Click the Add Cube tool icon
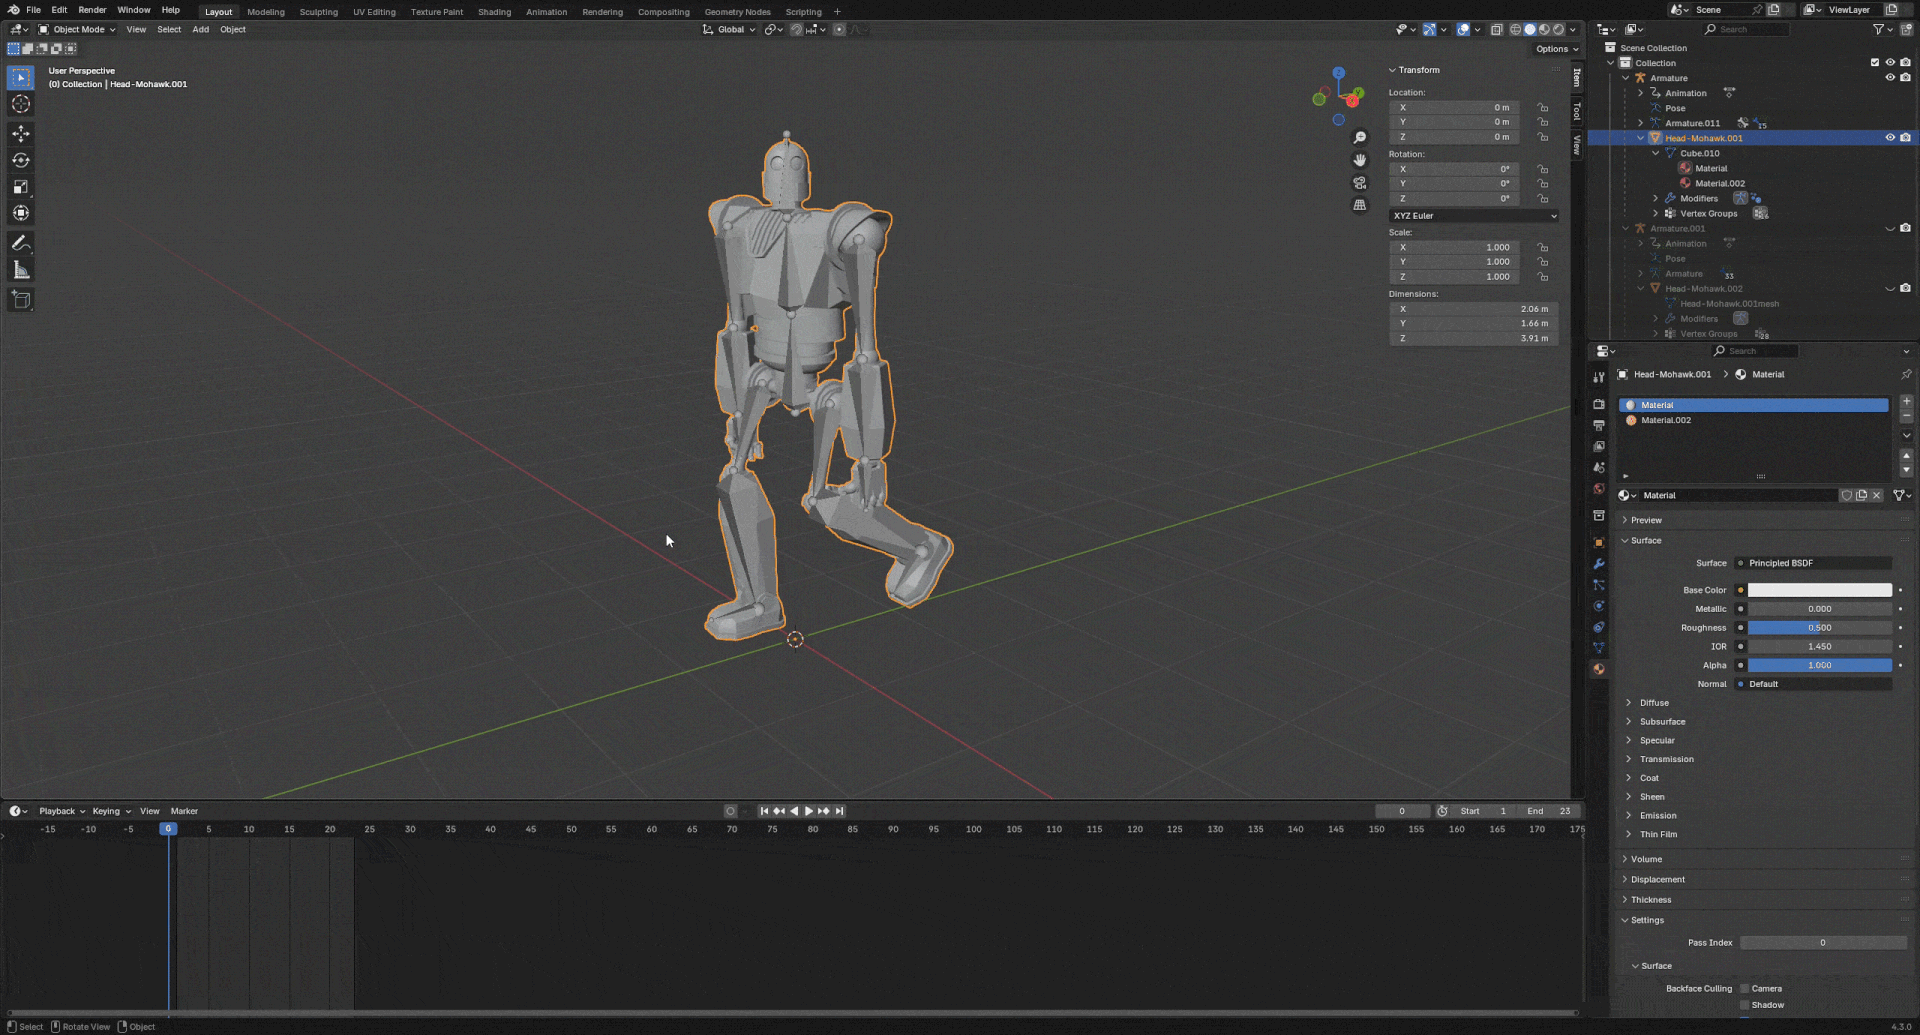 point(21,299)
